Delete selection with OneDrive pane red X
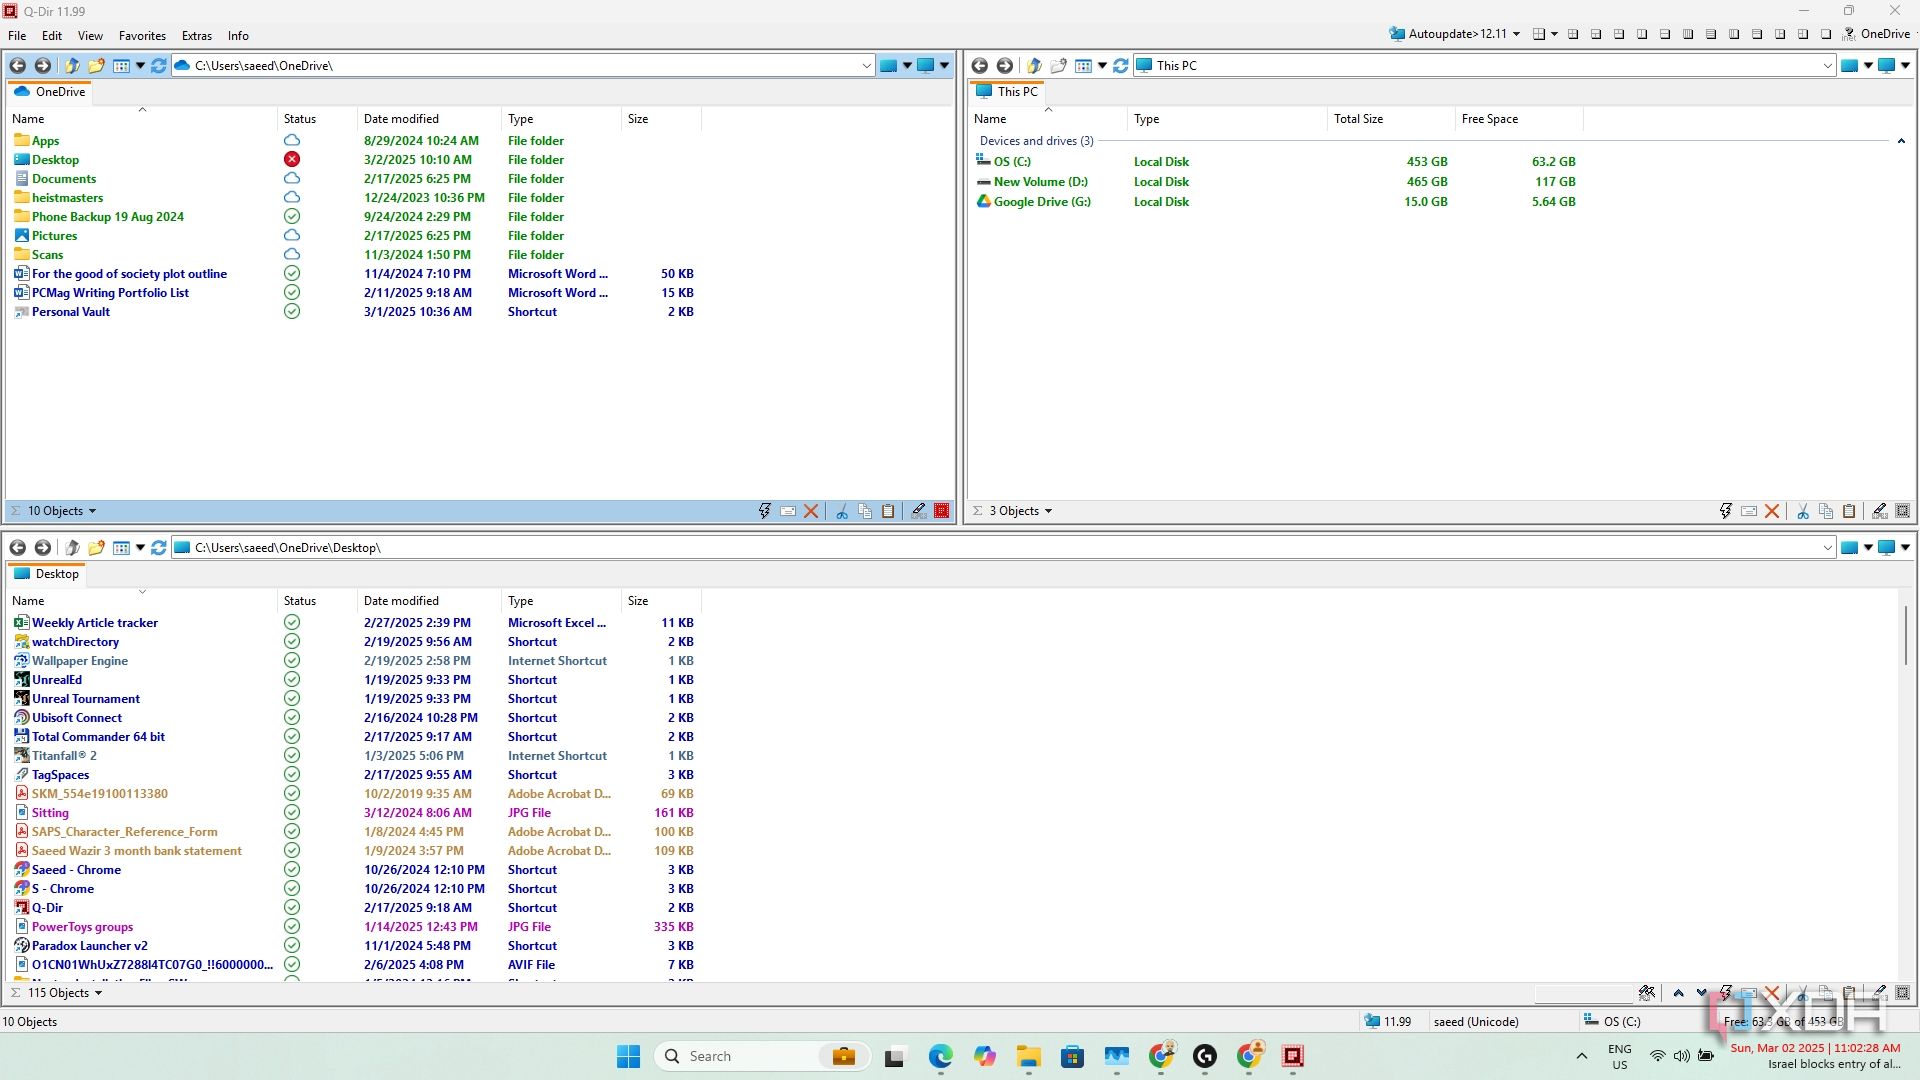The height and width of the screenshot is (1080, 1920). coord(811,511)
